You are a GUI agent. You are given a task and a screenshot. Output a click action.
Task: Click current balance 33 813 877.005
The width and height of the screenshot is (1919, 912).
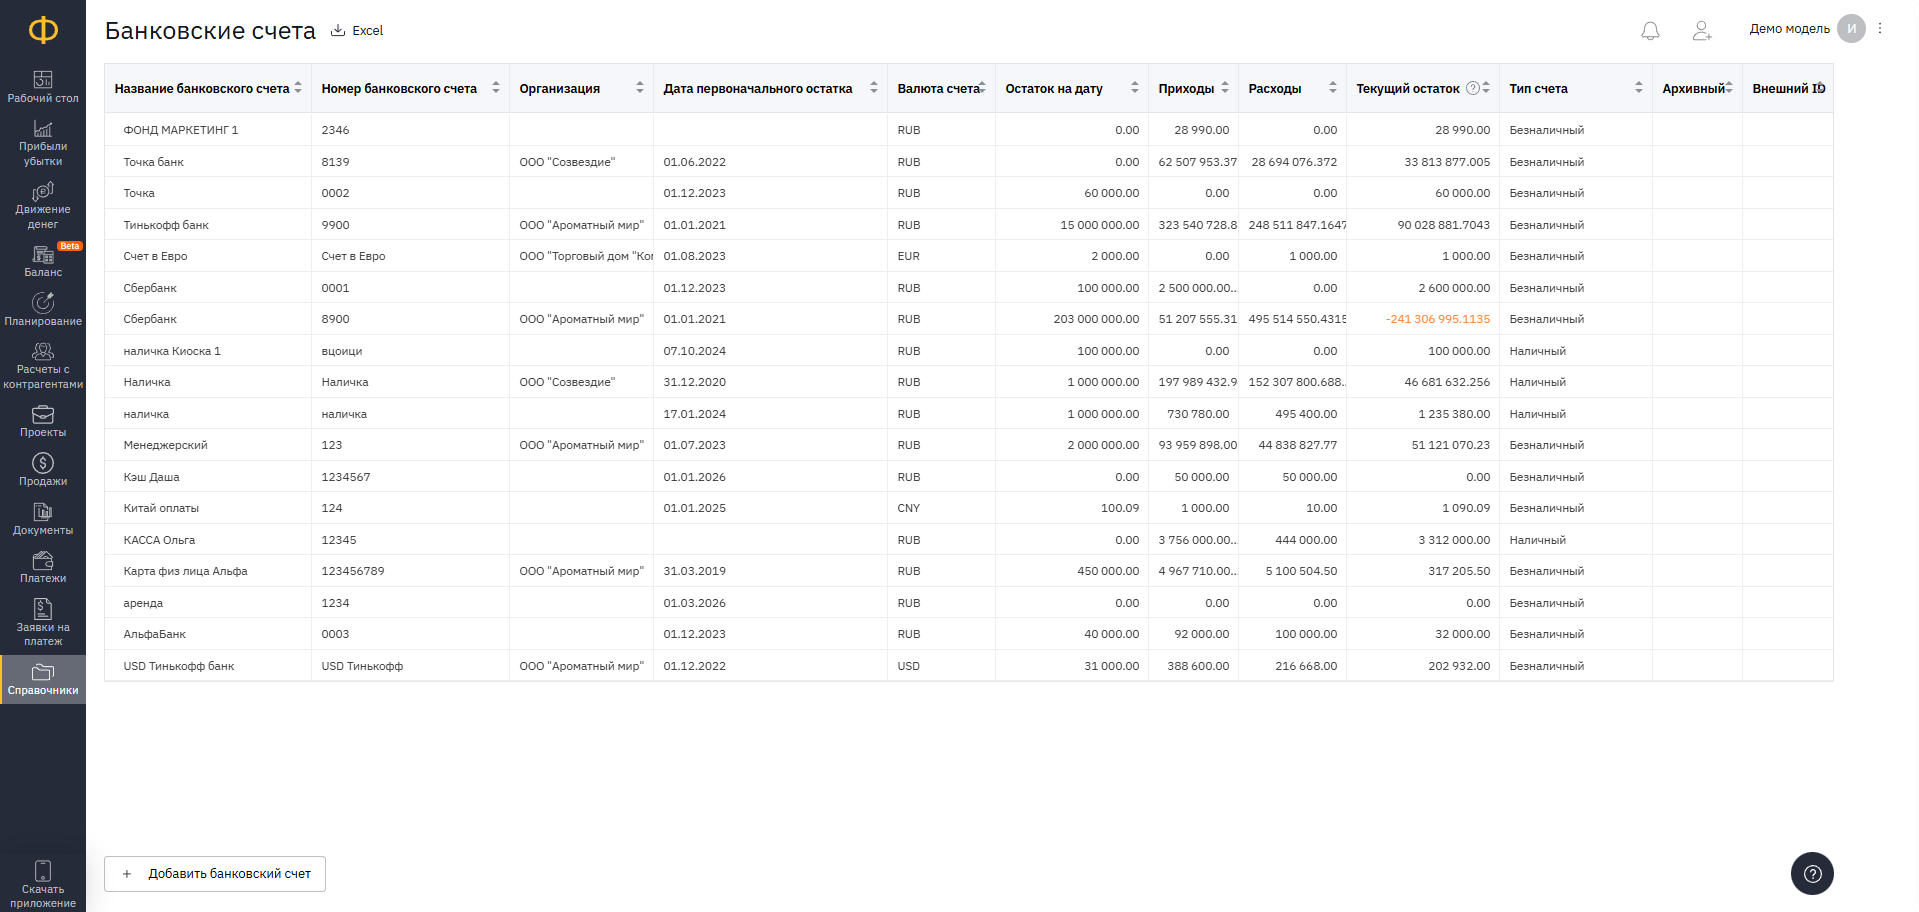pos(1447,162)
